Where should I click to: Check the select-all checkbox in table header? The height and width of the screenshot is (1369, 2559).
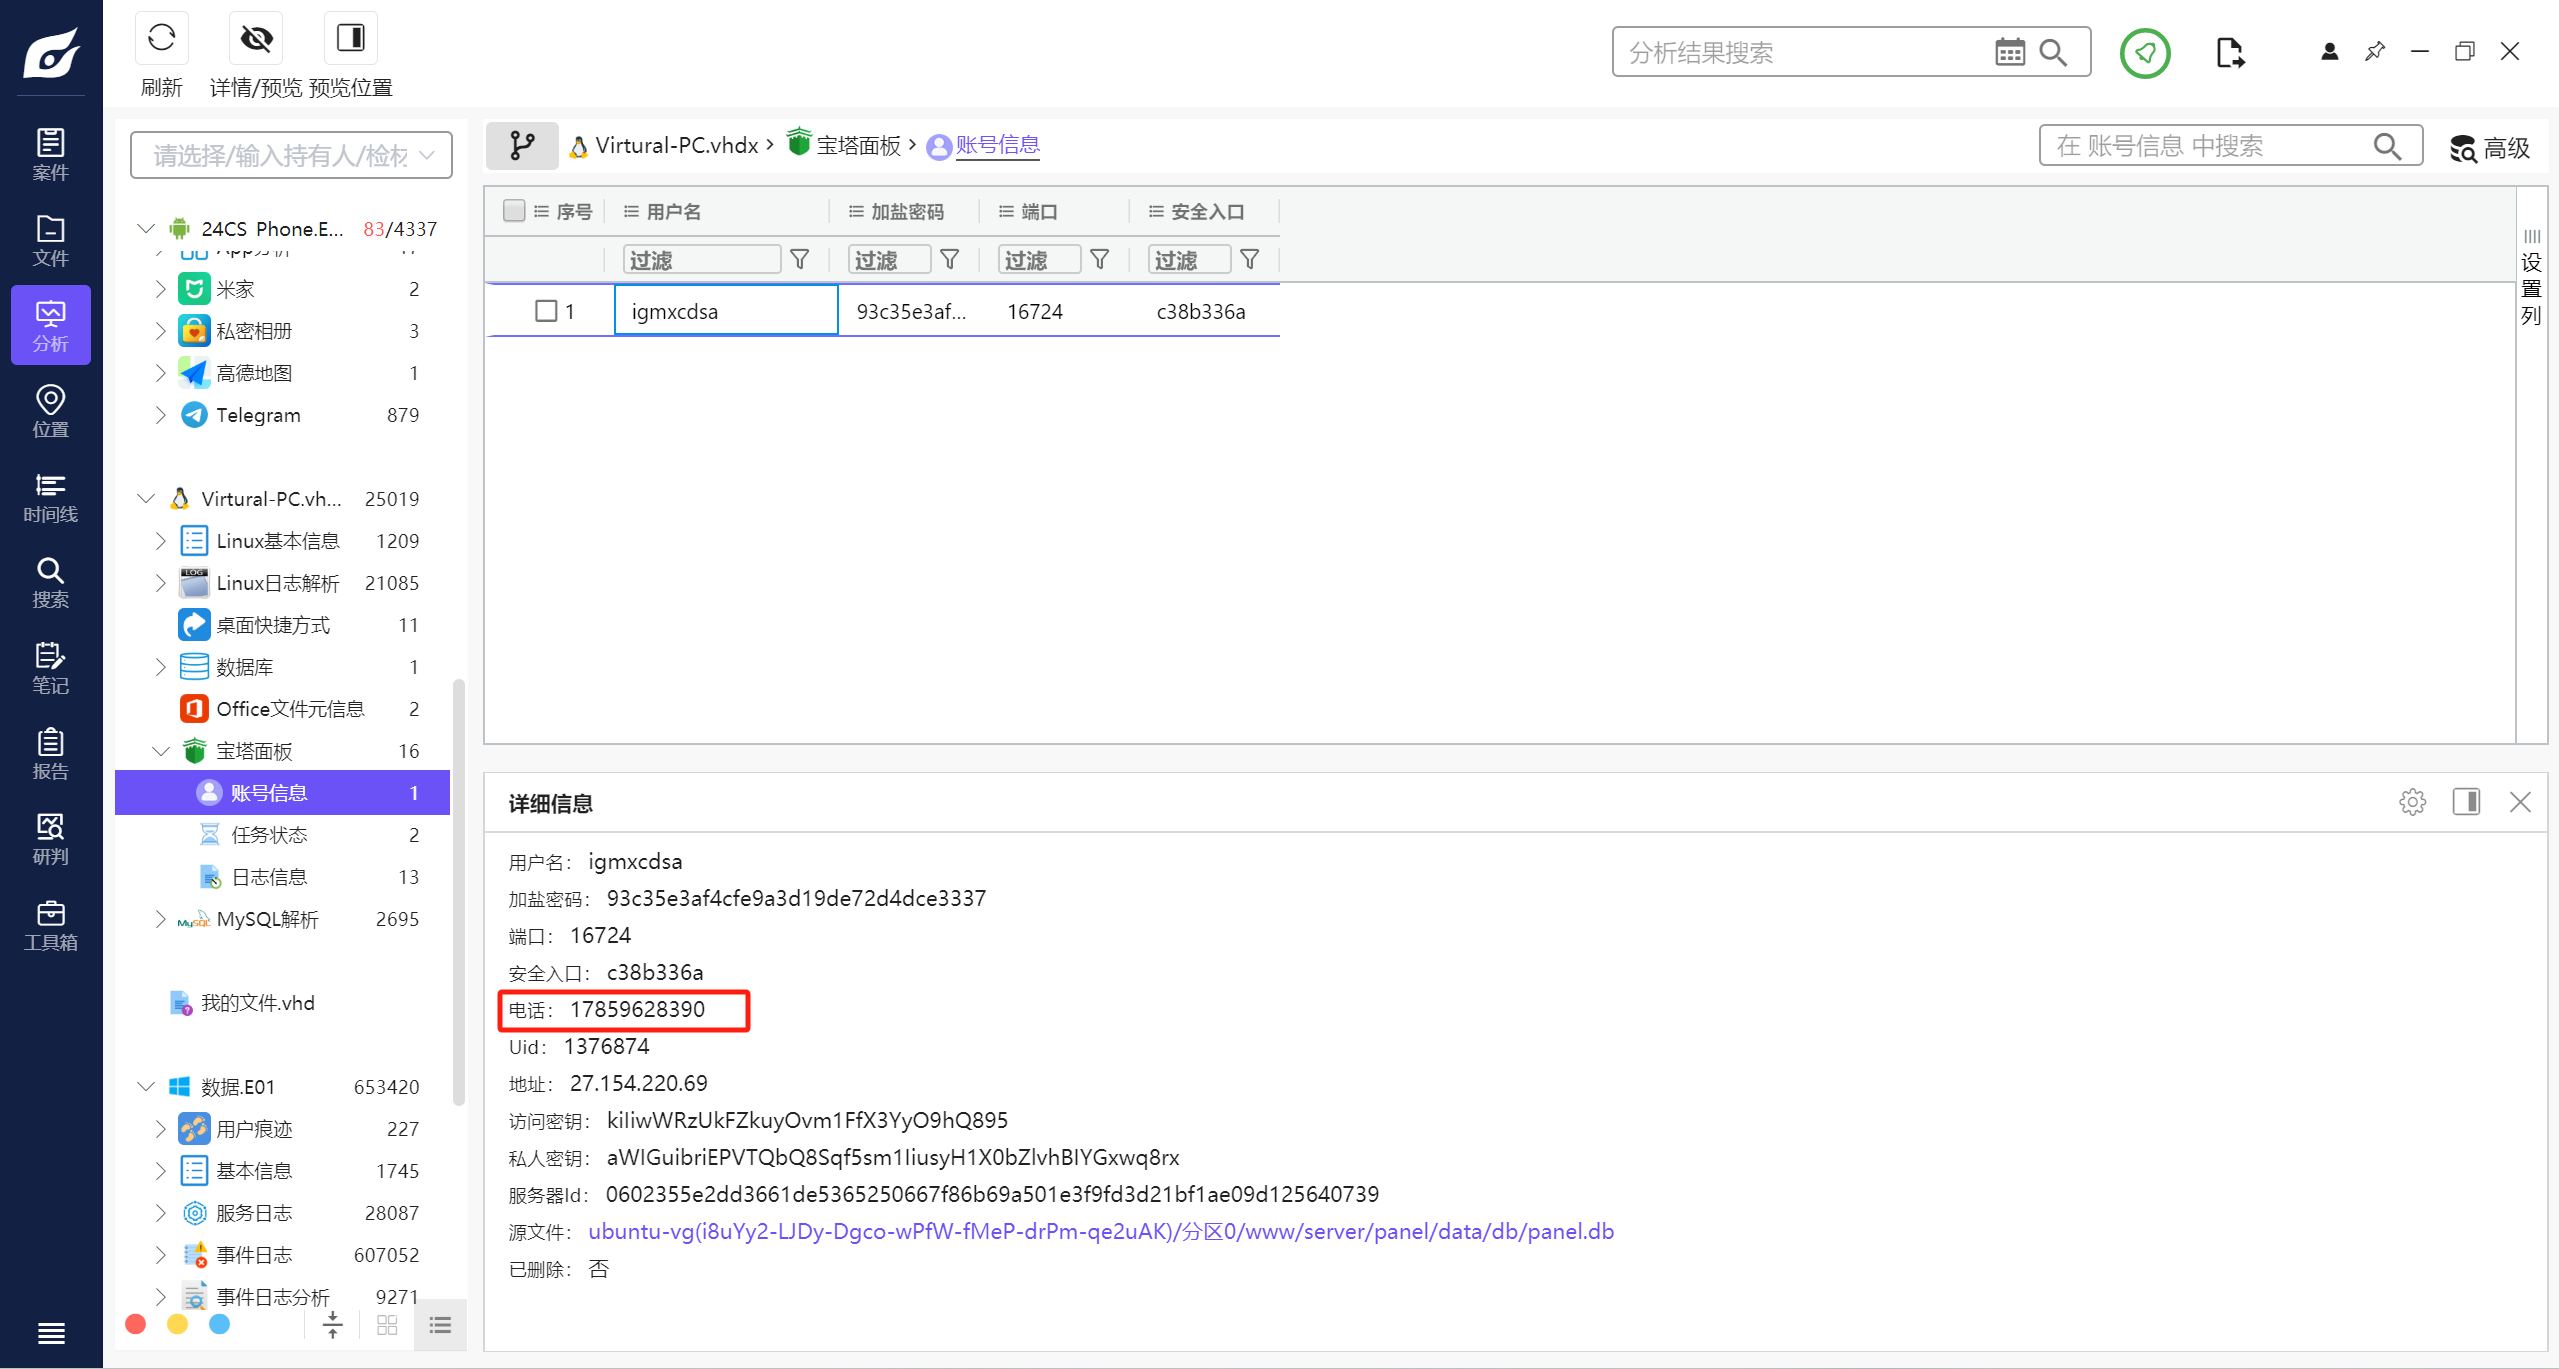coord(514,211)
